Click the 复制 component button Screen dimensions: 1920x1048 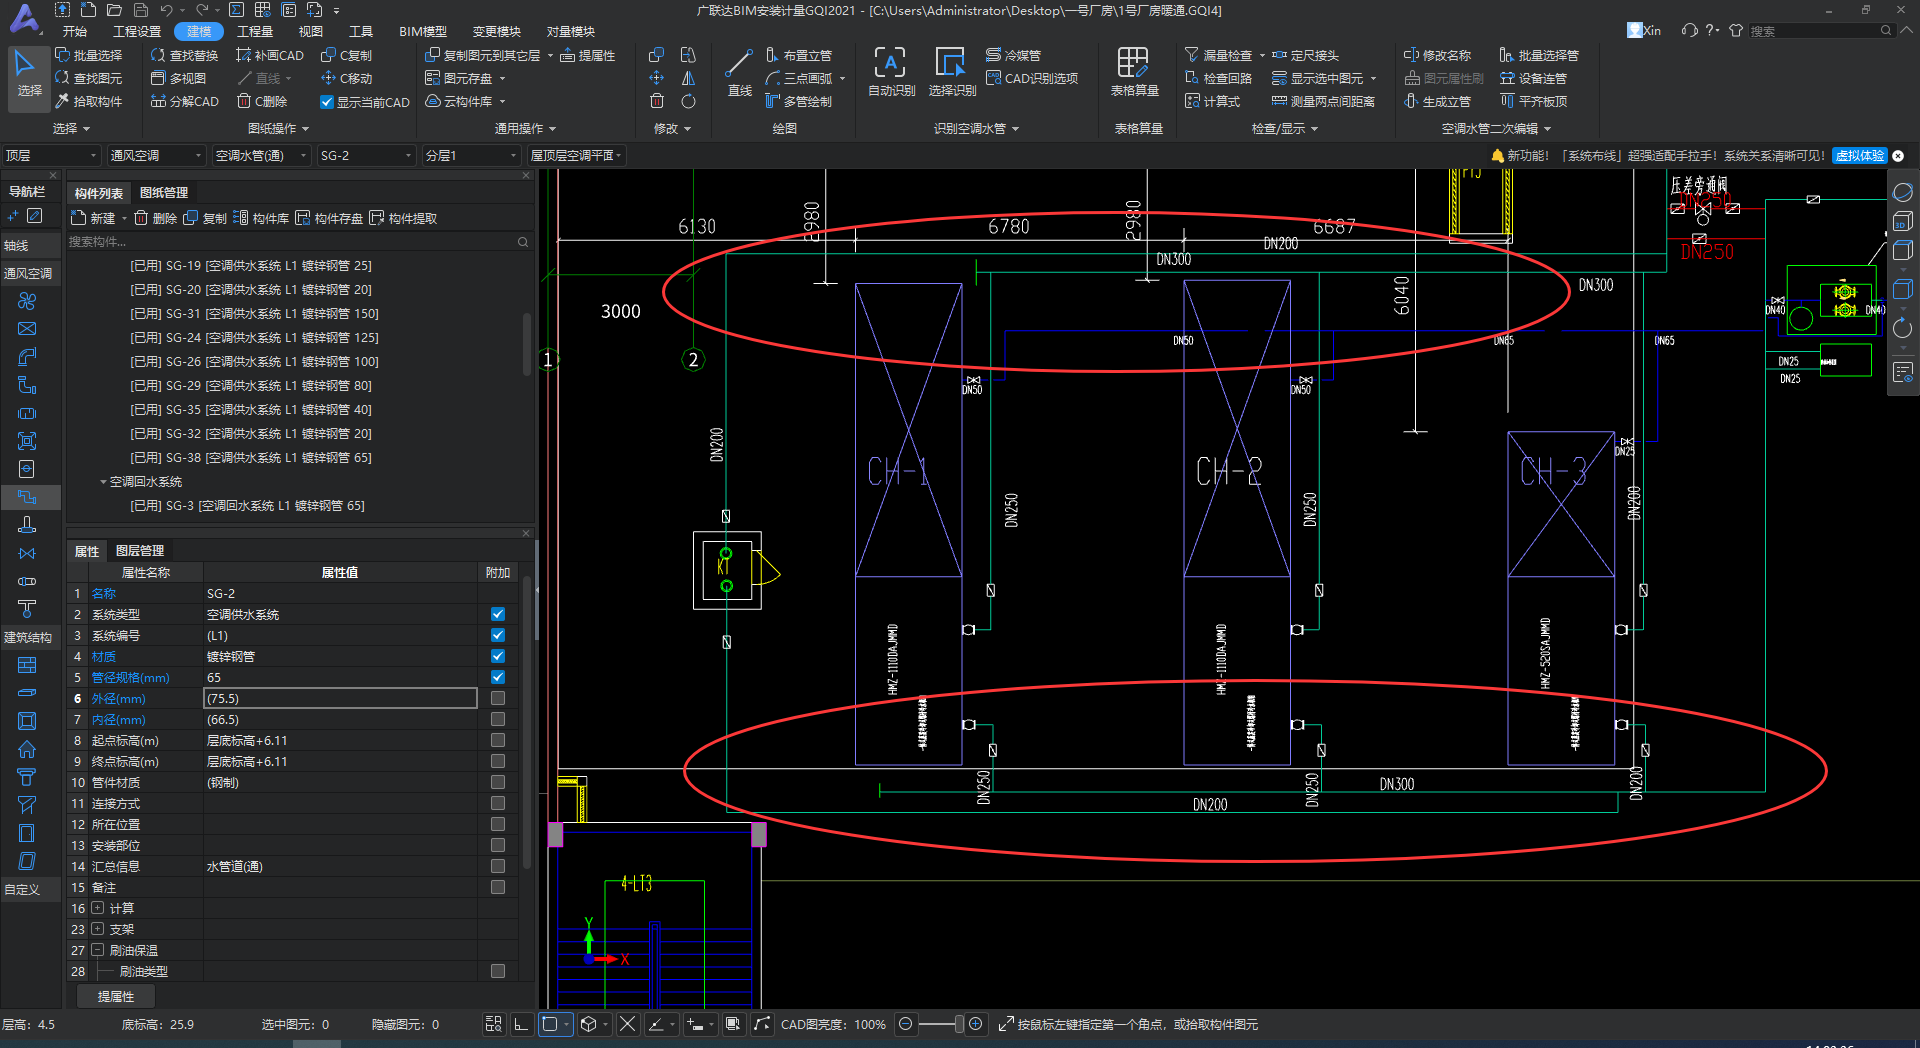(205, 218)
